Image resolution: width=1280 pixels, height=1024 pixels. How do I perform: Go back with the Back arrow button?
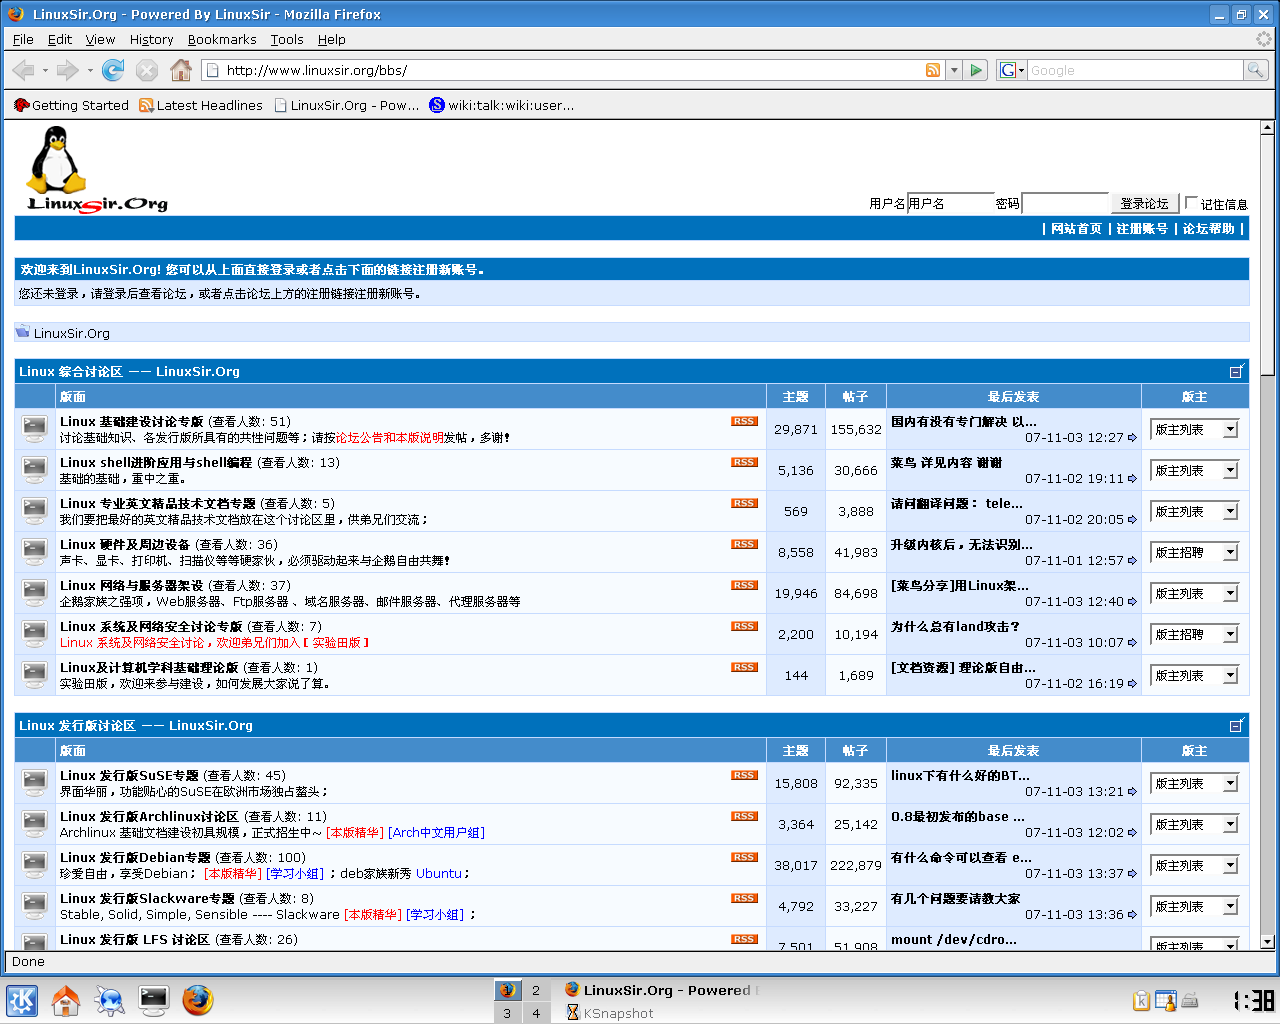pos(23,70)
